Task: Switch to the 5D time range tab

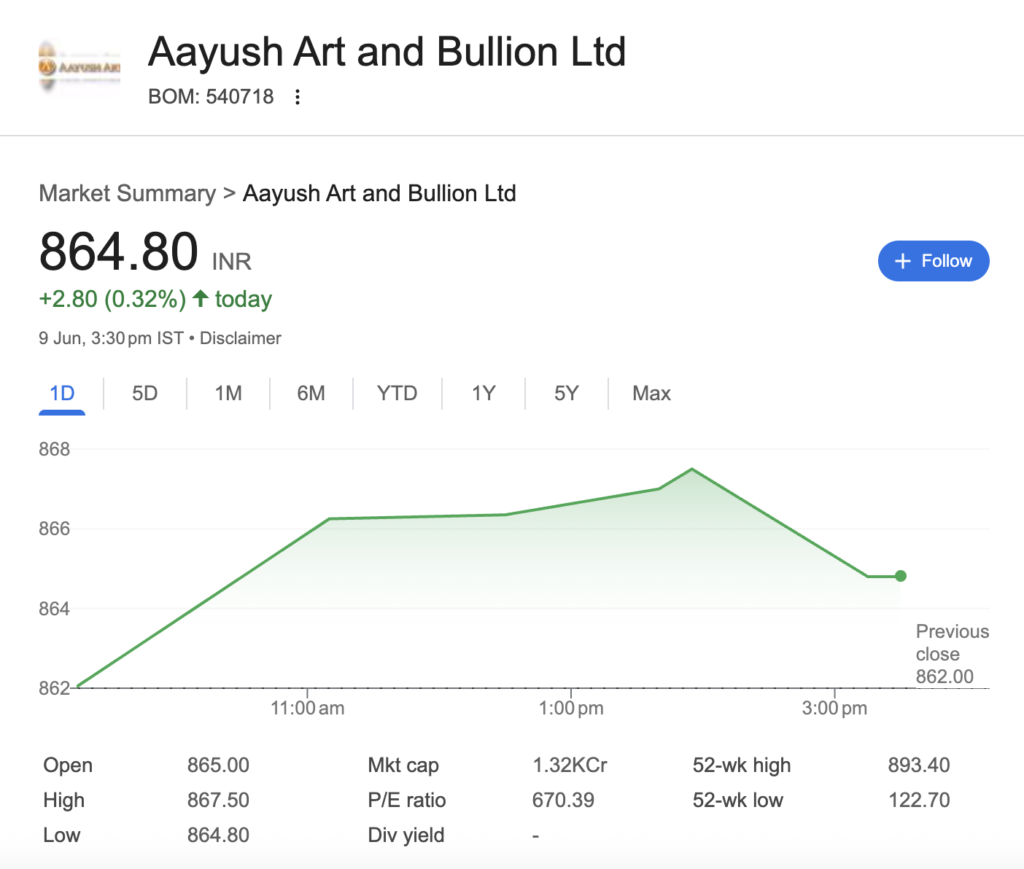Action: (145, 393)
